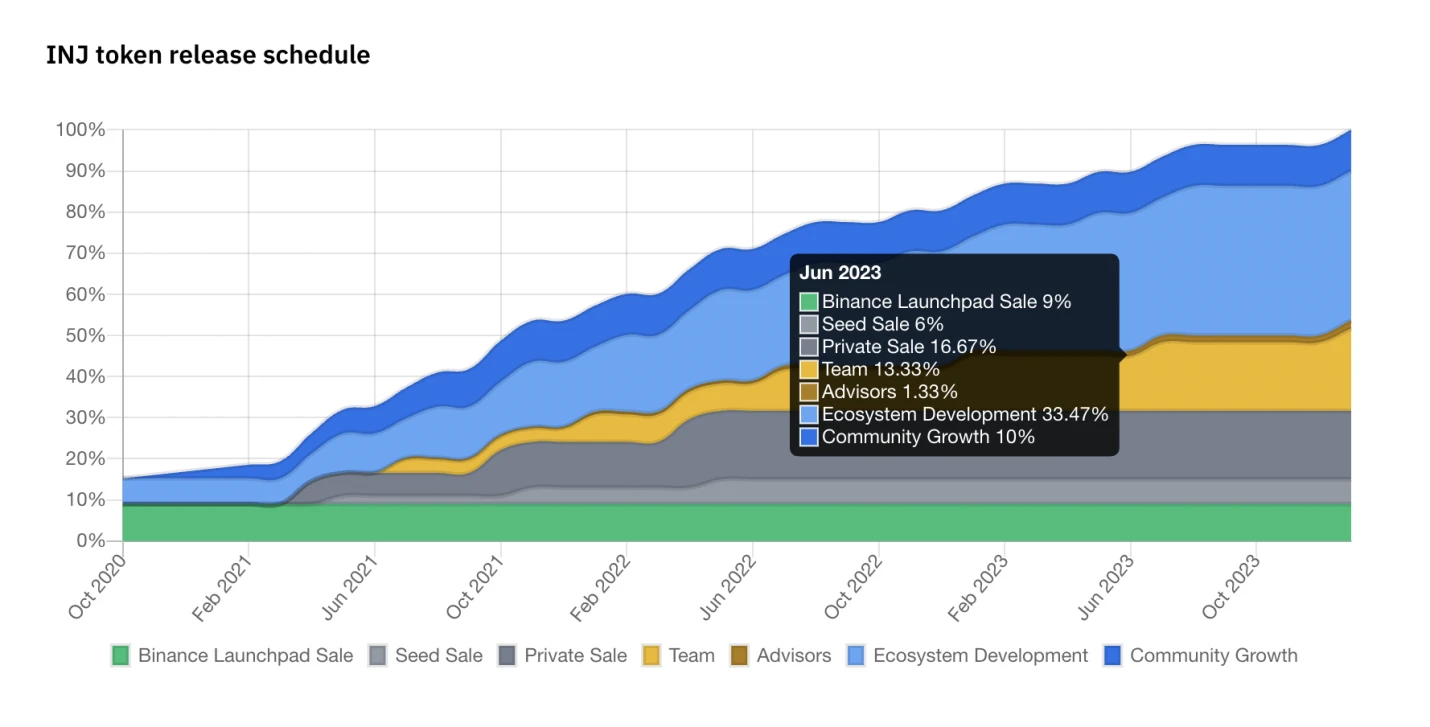This screenshot has height=727, width=1430.
Task: Click the Jun 2023 tooltip title
Action: (840, 273)
